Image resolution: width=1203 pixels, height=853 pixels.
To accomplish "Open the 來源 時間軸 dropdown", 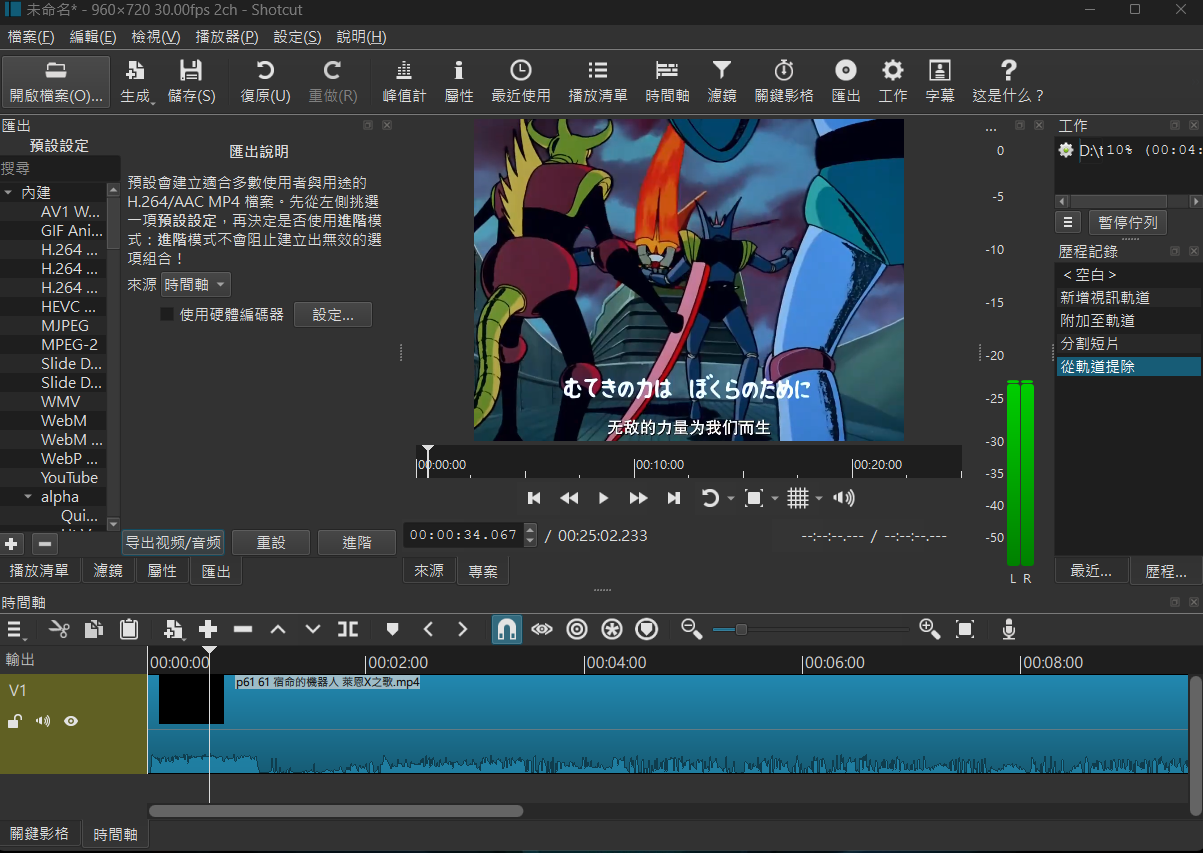I will (196, 285).
